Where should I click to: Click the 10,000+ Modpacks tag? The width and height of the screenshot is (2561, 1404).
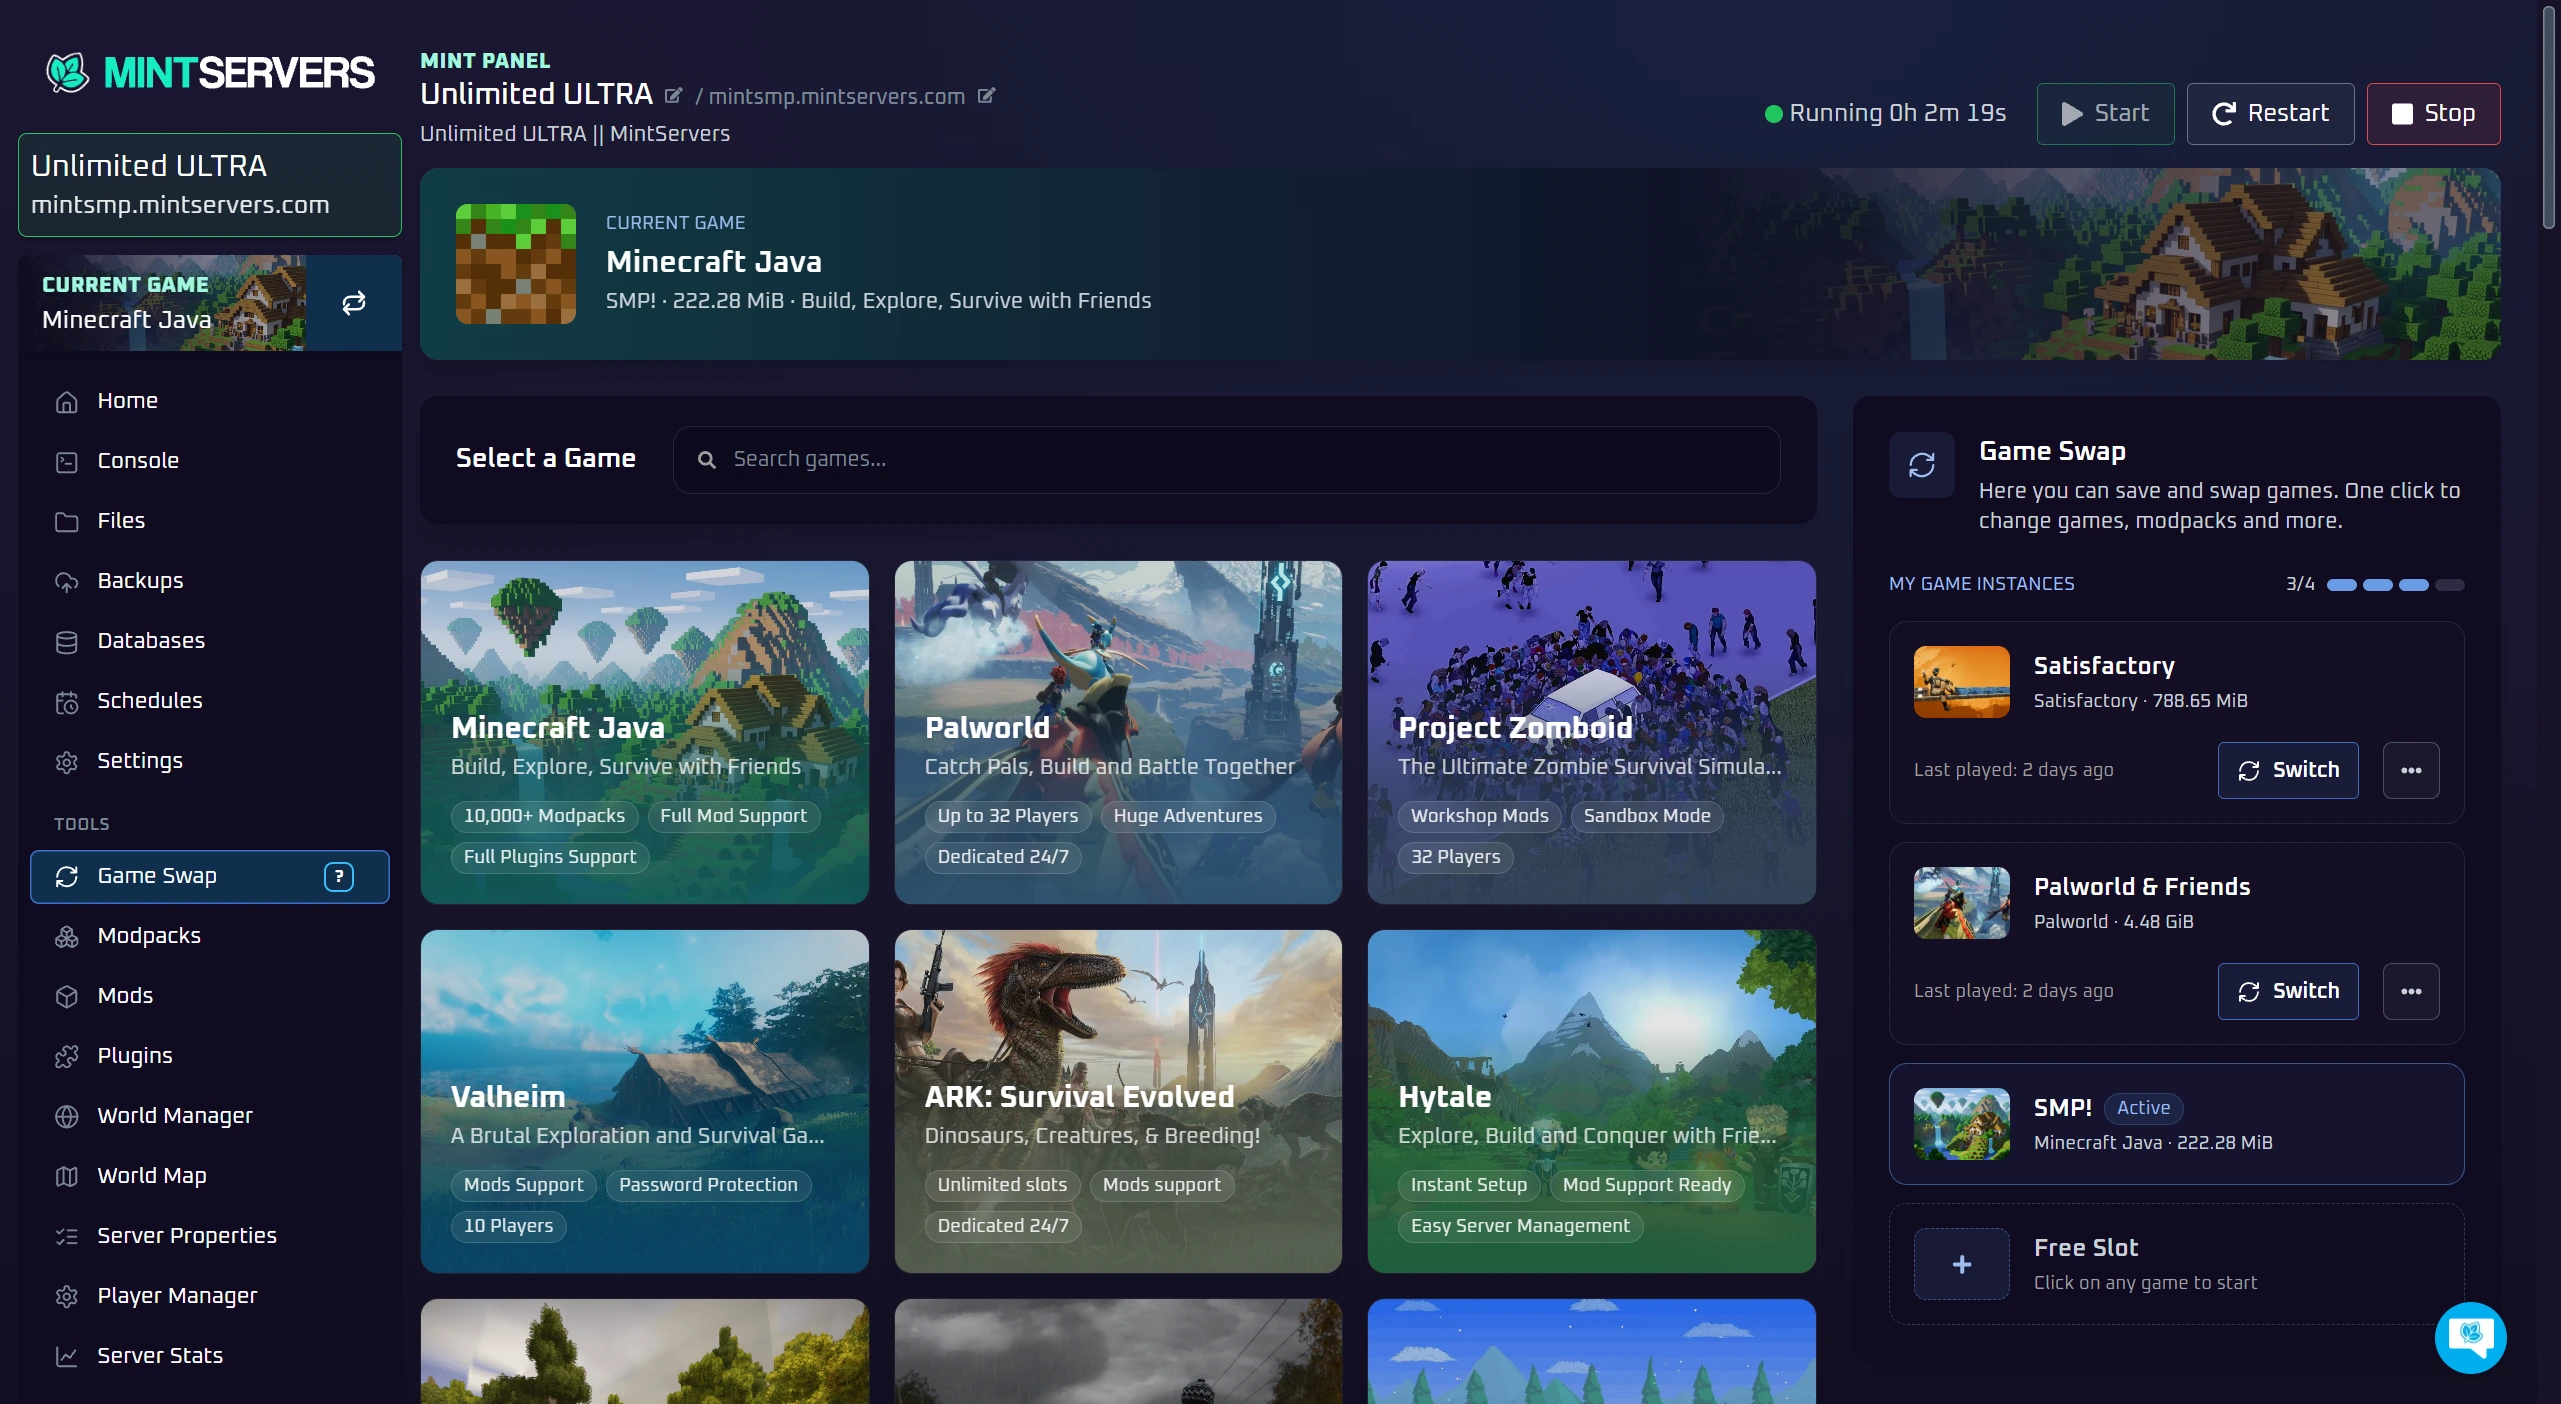545,816
